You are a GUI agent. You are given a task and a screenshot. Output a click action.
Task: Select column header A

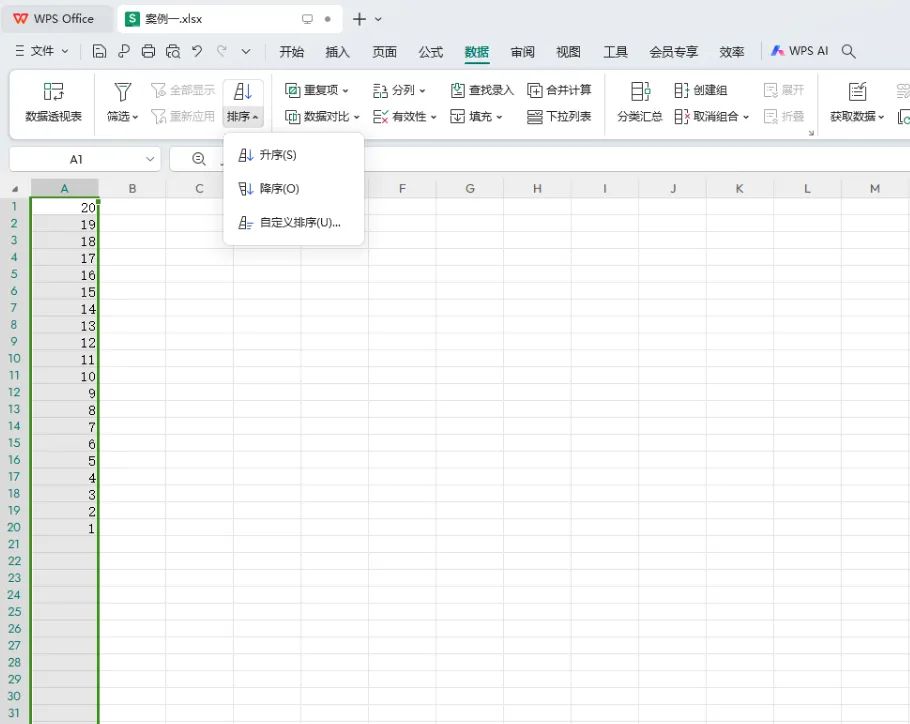click(64, 189)
